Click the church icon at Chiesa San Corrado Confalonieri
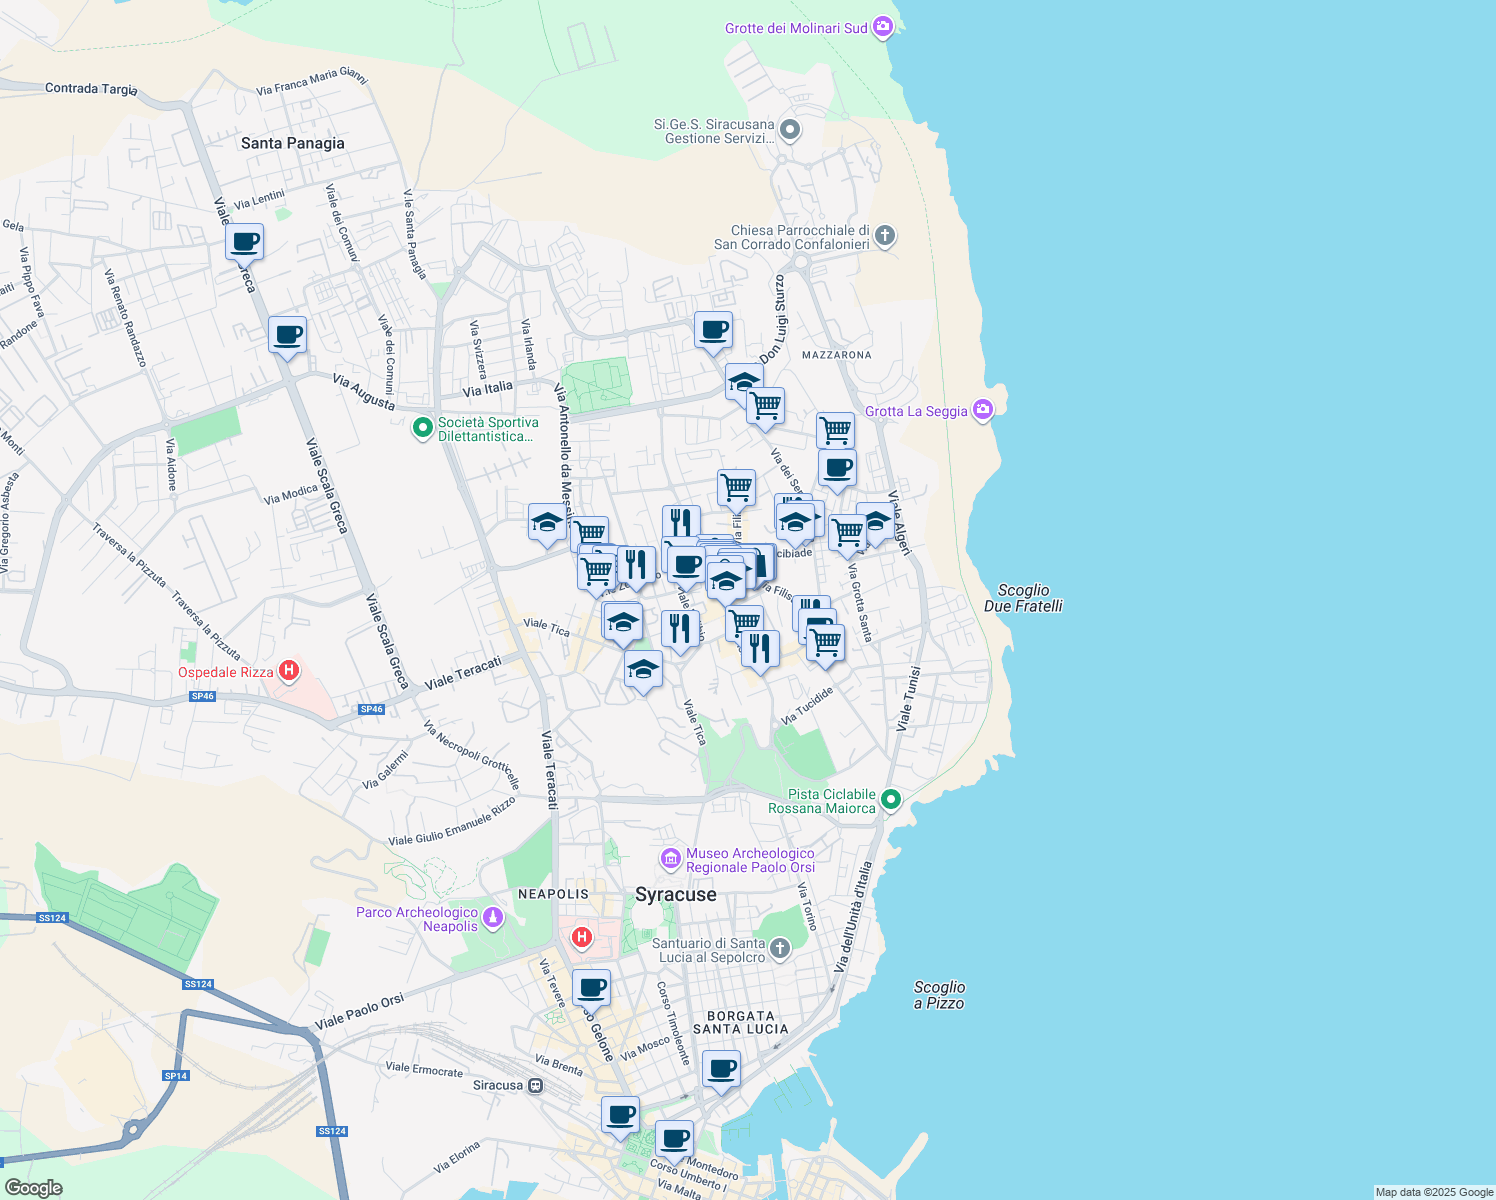The width and height of the screenshot is (1496, 1200). pos(884,236)
